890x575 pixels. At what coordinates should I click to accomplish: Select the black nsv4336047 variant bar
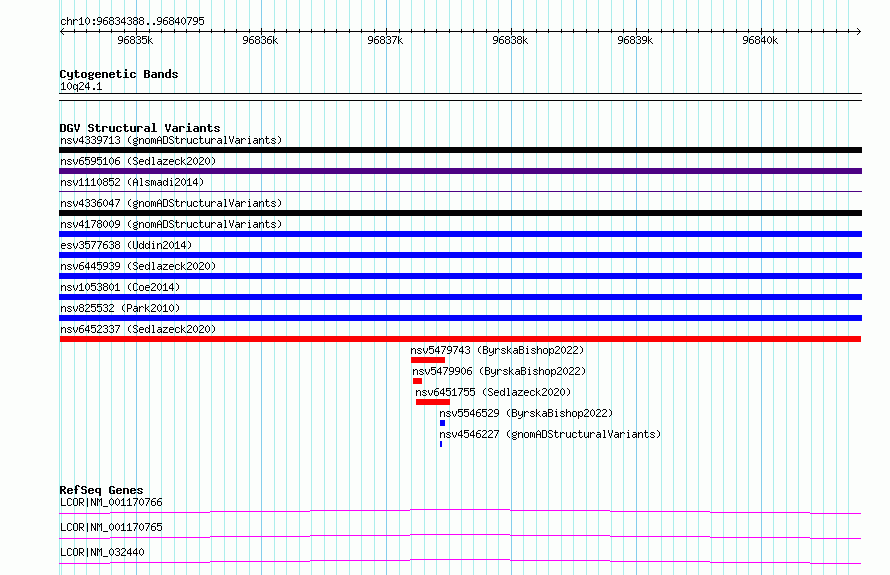coord(460,213)
